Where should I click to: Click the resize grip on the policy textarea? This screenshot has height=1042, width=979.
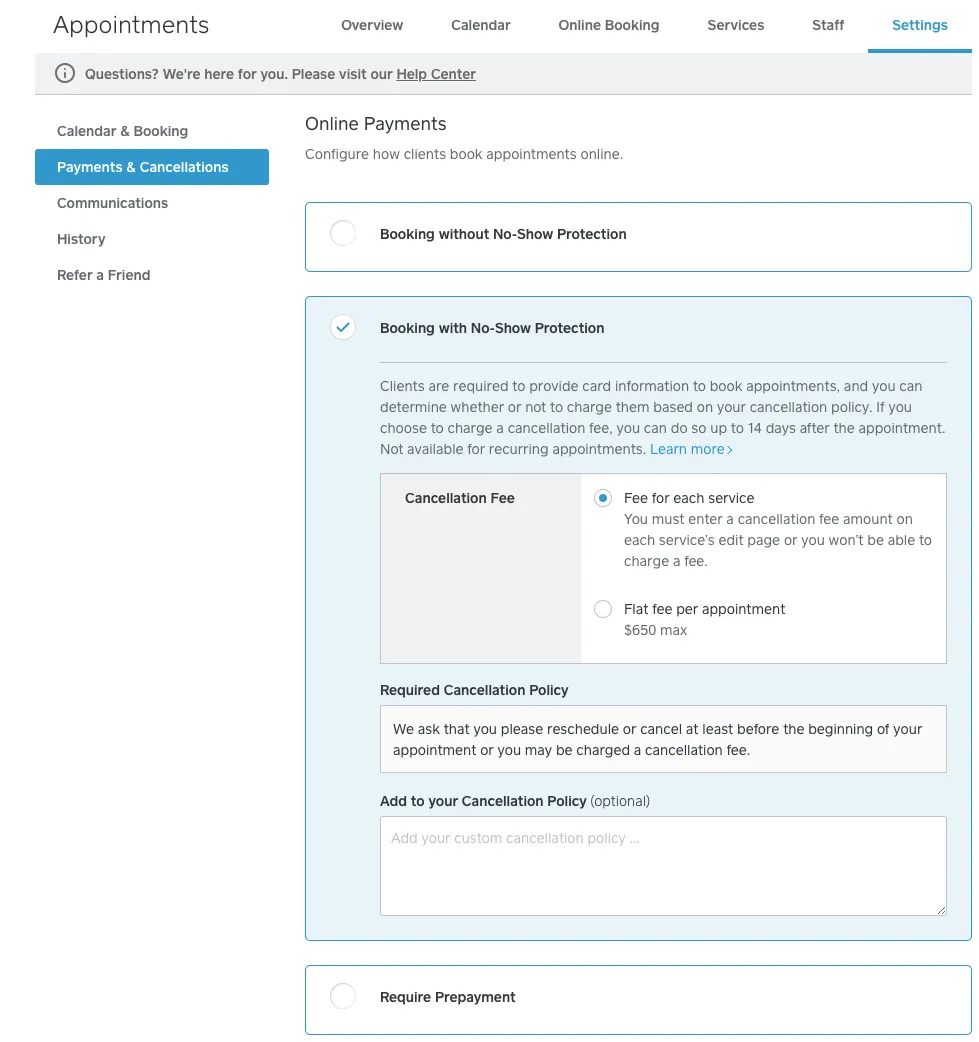(941, 908)
